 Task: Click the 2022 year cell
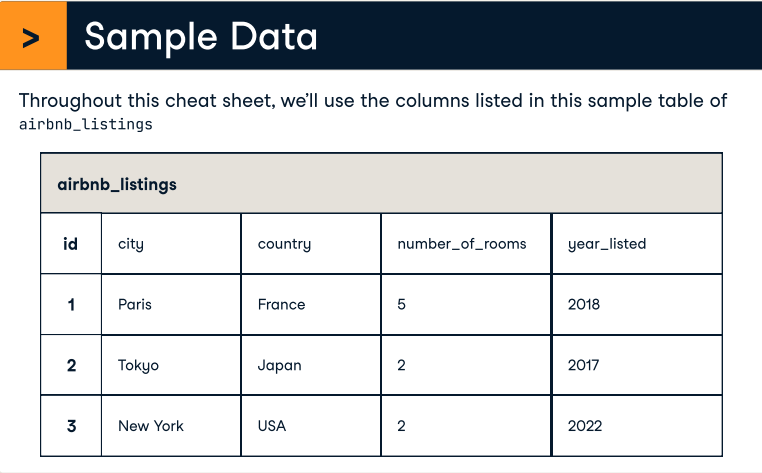[x=585, y=426]
